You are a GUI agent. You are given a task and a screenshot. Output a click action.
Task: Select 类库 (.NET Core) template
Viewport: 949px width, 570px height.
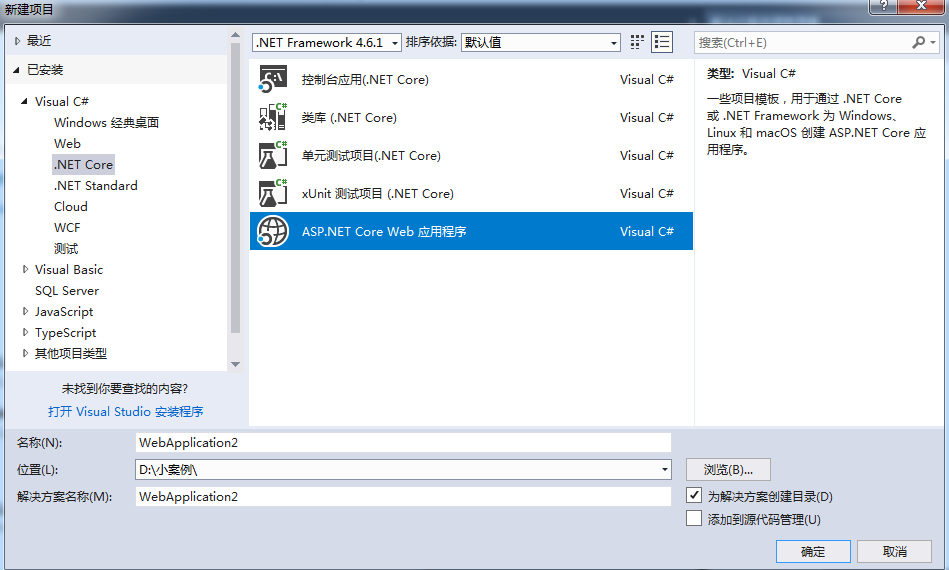[471, 117]
